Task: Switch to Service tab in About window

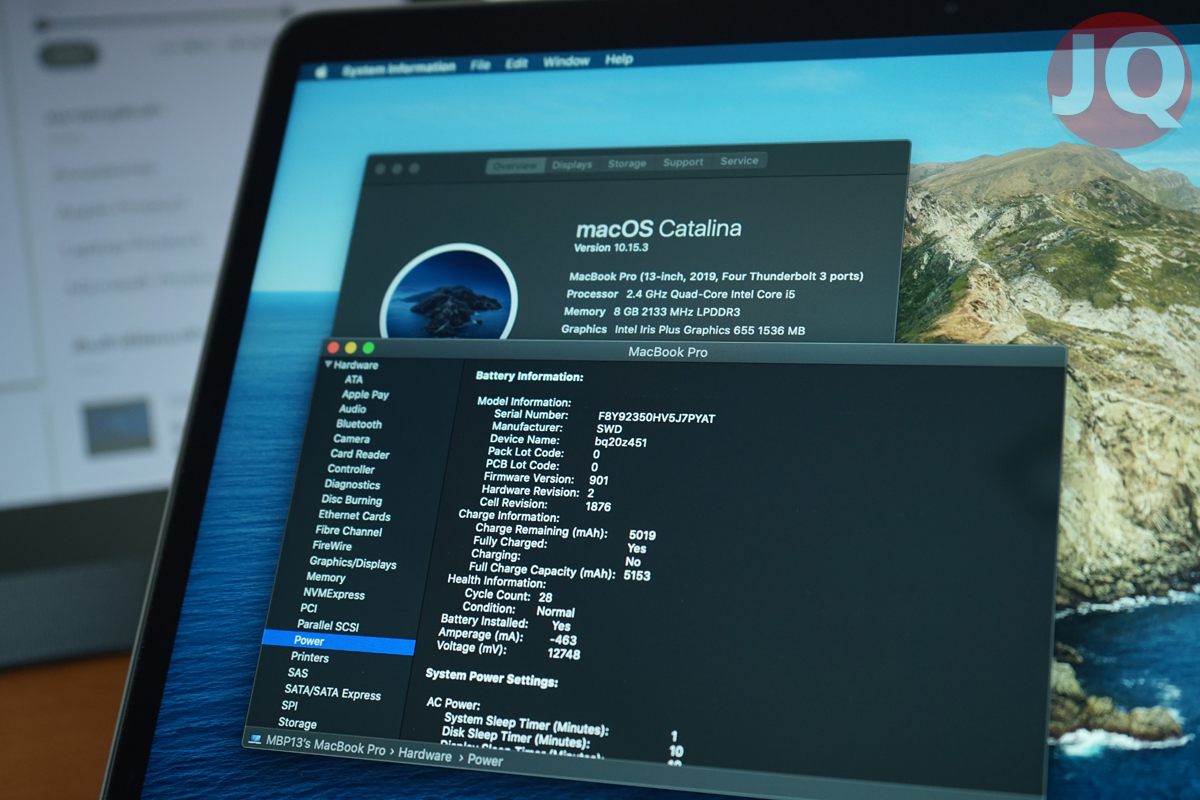Action: pos(739,161)
